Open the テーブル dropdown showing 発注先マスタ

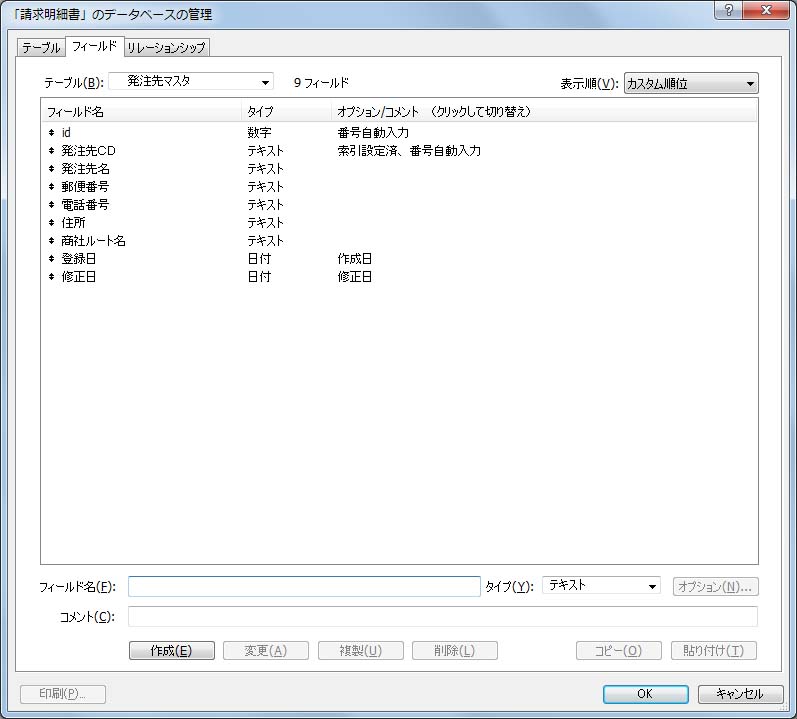(191, 81)
